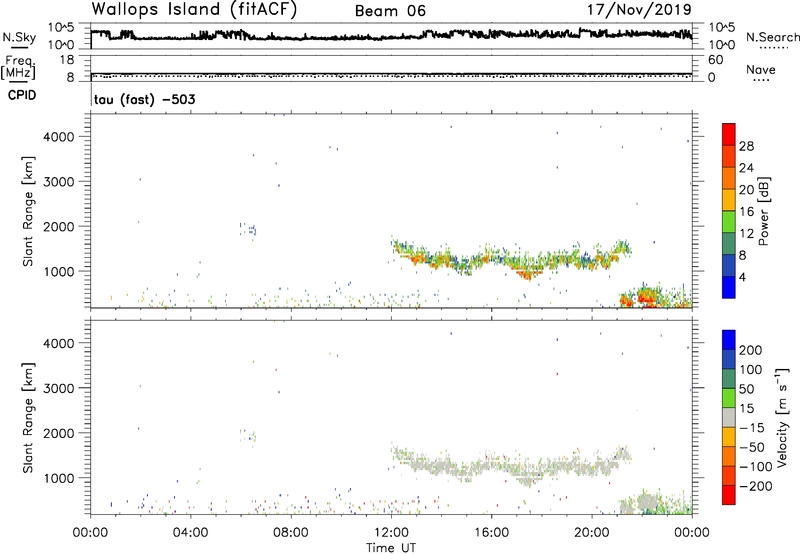Click the "08:00" time tick label
Screen dimensions: 800x554
291,533
